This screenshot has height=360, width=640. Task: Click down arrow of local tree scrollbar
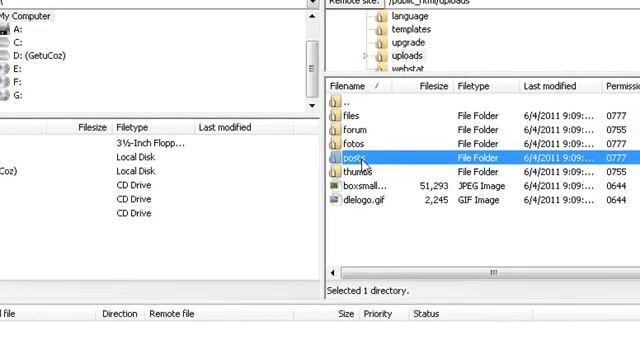coord(312,106)
